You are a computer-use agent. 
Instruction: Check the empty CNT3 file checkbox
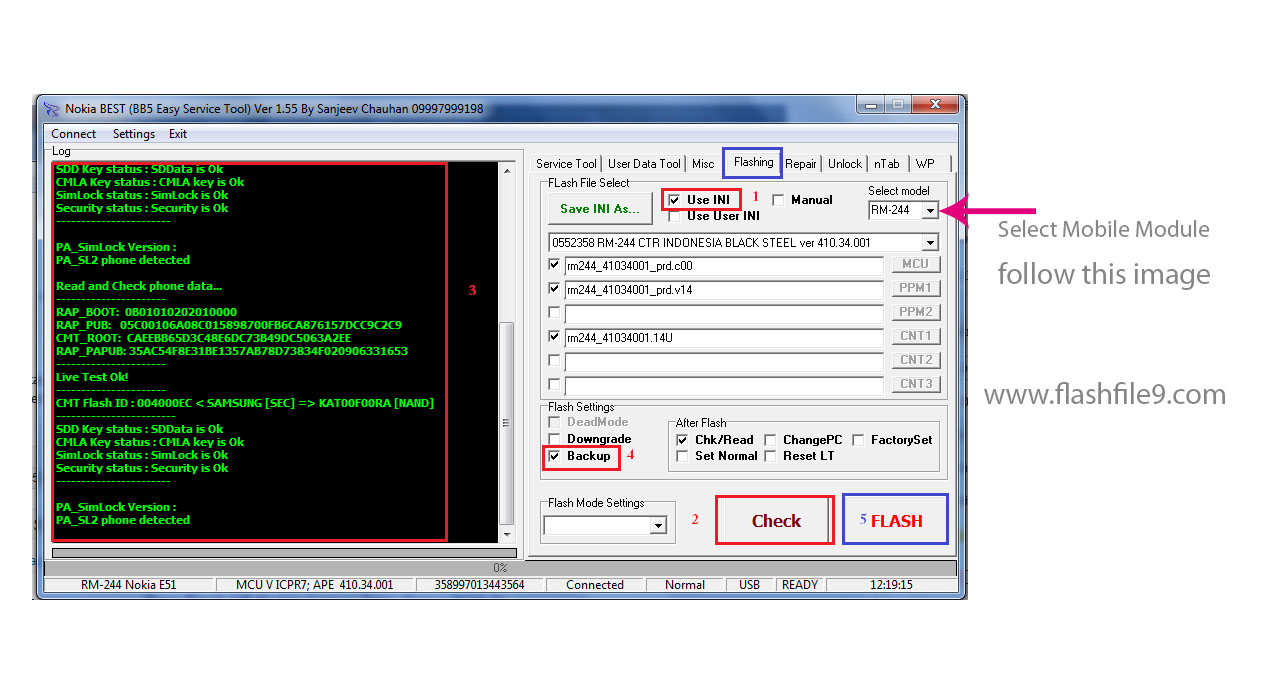pos(554,385)
